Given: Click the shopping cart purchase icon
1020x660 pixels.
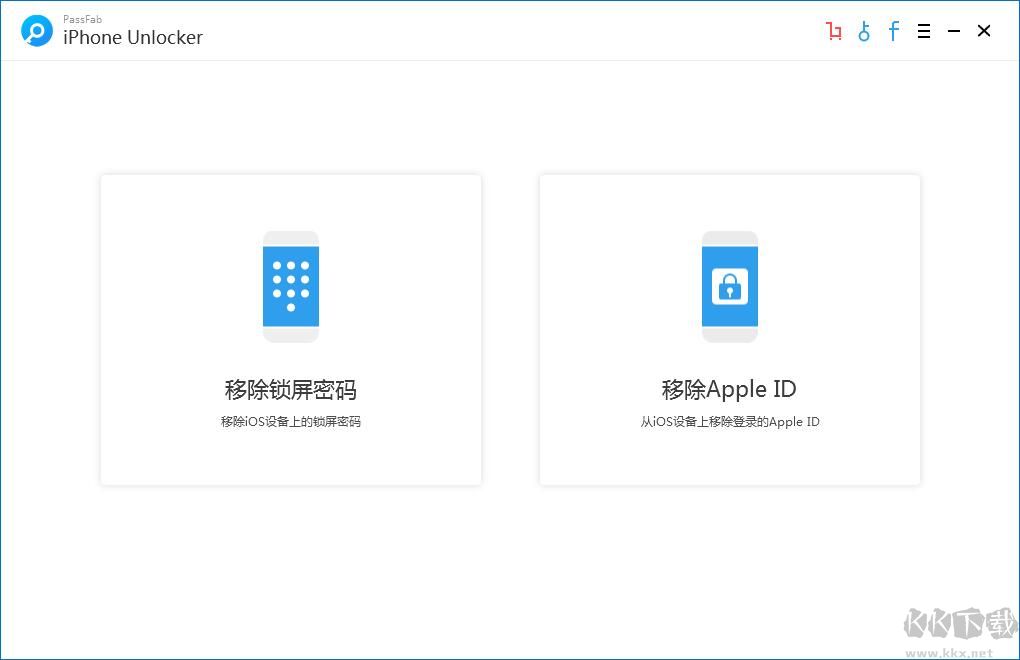Looking at the screenshot, I should click(x=834, y=31).
